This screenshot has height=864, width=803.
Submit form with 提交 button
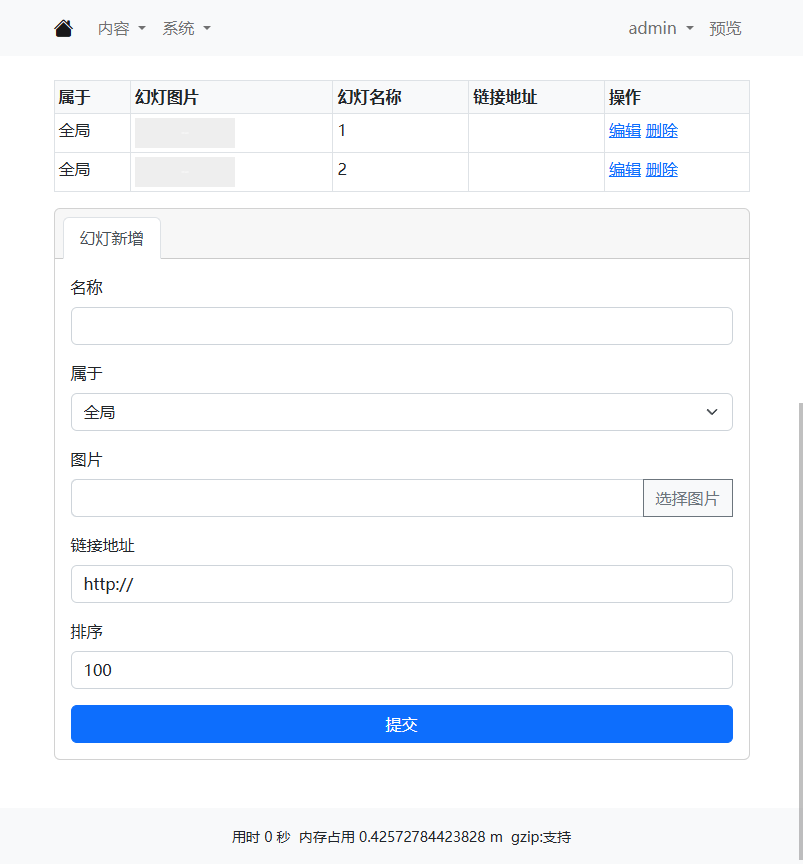(402, 724)
